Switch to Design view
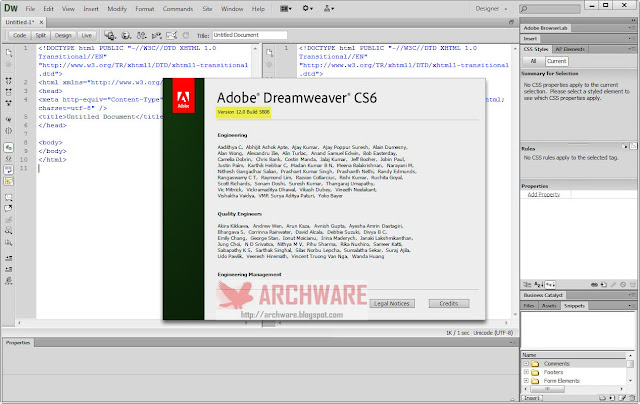 [63, 36]
